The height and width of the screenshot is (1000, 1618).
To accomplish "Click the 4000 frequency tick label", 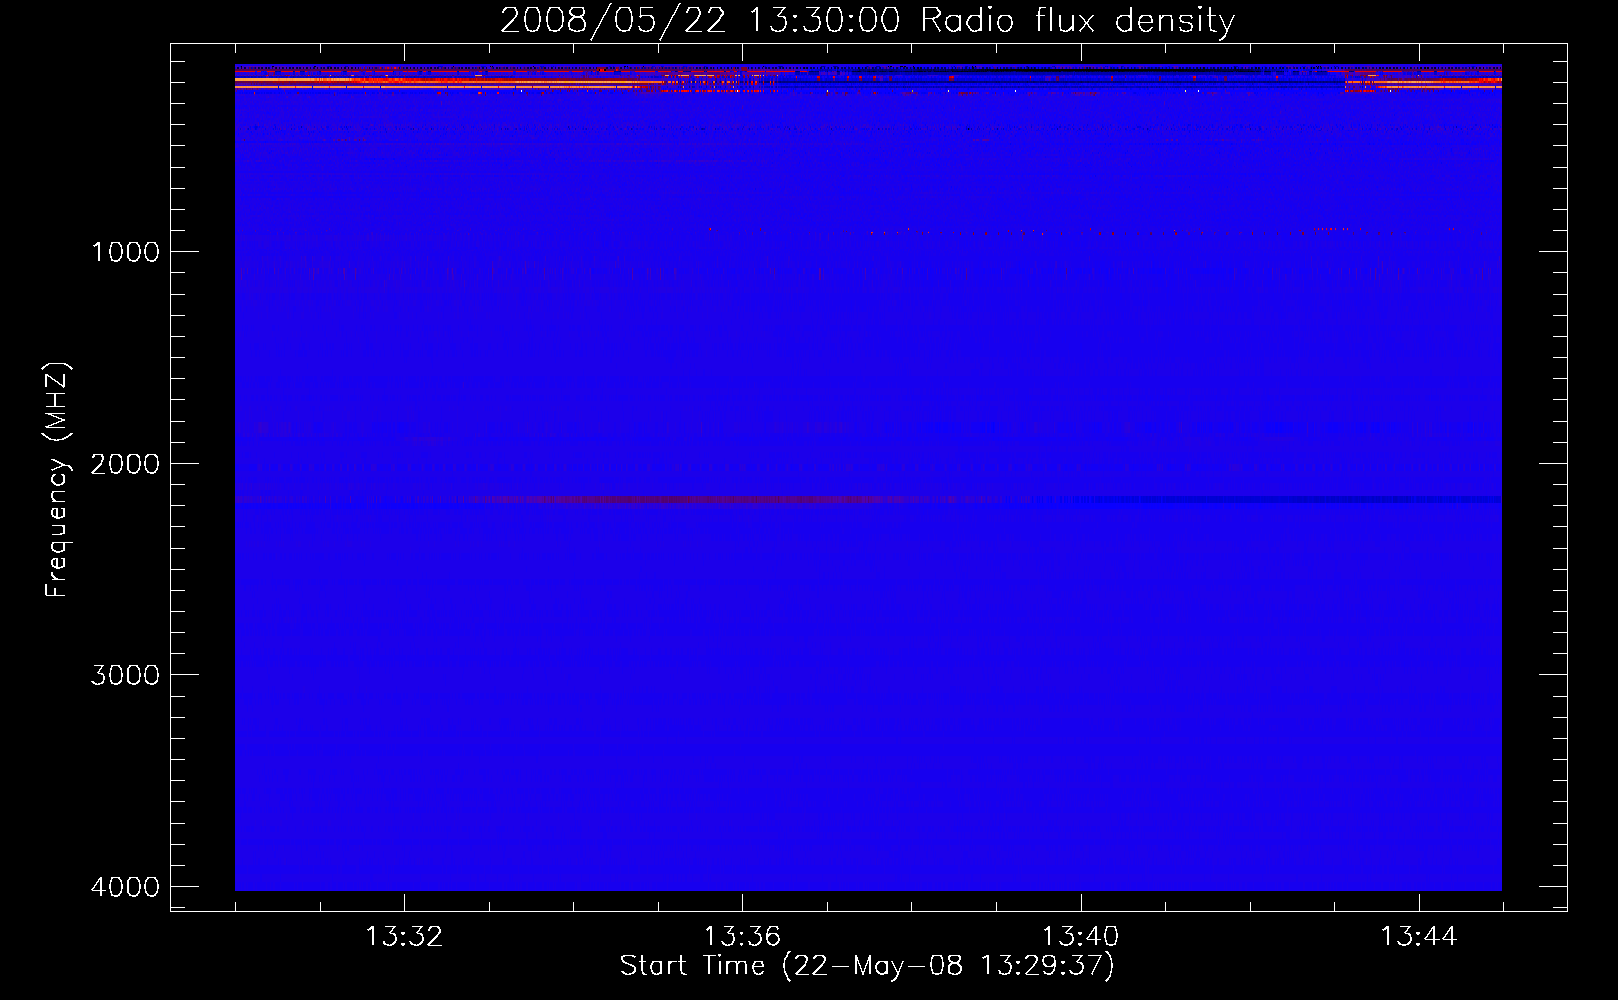I will pos(125,887).
